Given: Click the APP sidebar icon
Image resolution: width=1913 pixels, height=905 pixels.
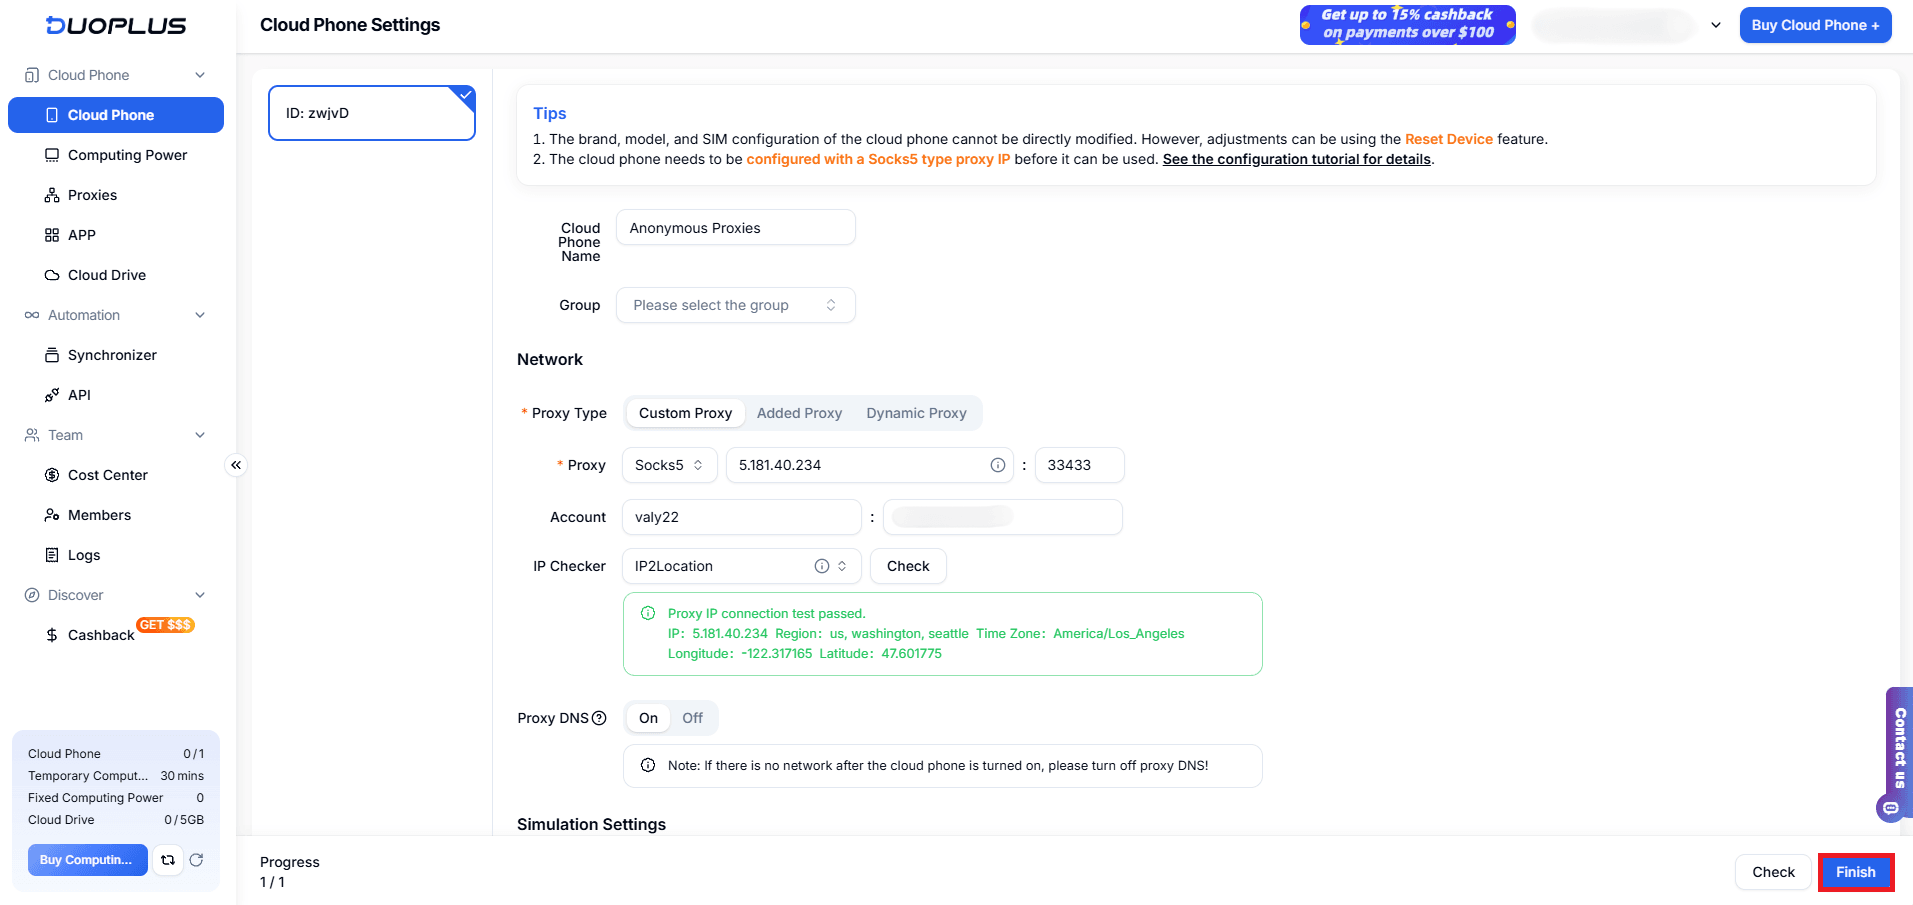Looking at the screenshot, I should (x=52, y=235).
